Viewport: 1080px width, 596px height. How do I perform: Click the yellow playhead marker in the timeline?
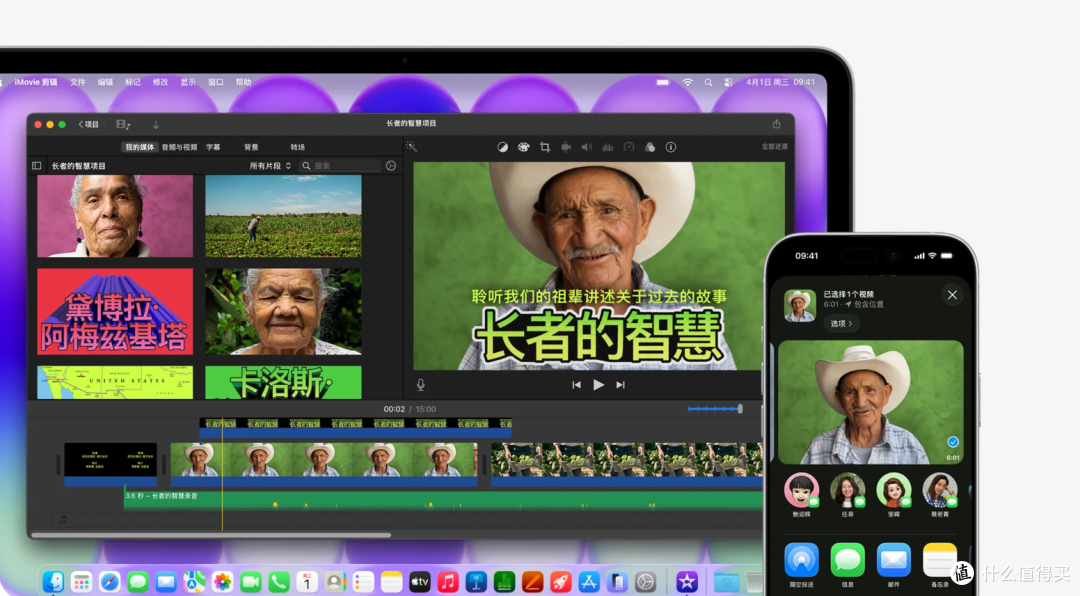pos(222,474)
